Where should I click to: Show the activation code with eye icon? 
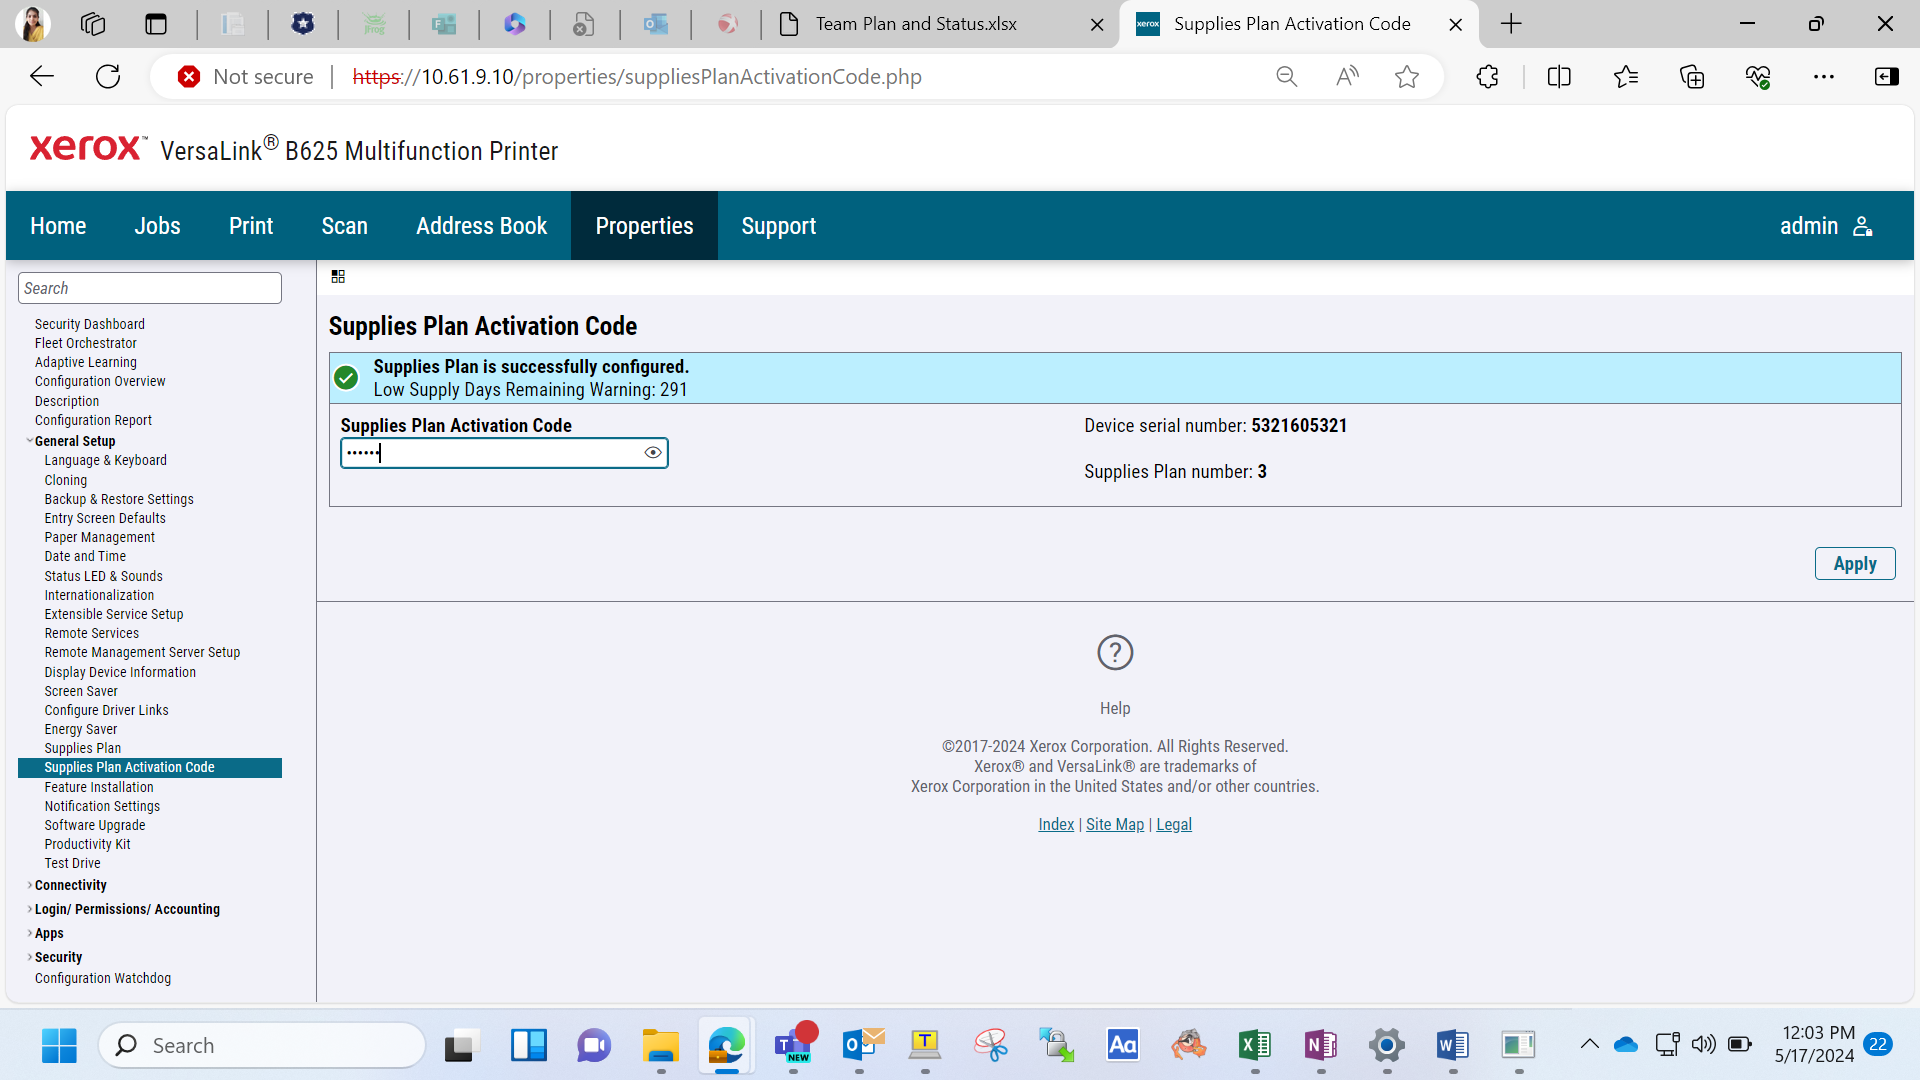coord(653,453)
